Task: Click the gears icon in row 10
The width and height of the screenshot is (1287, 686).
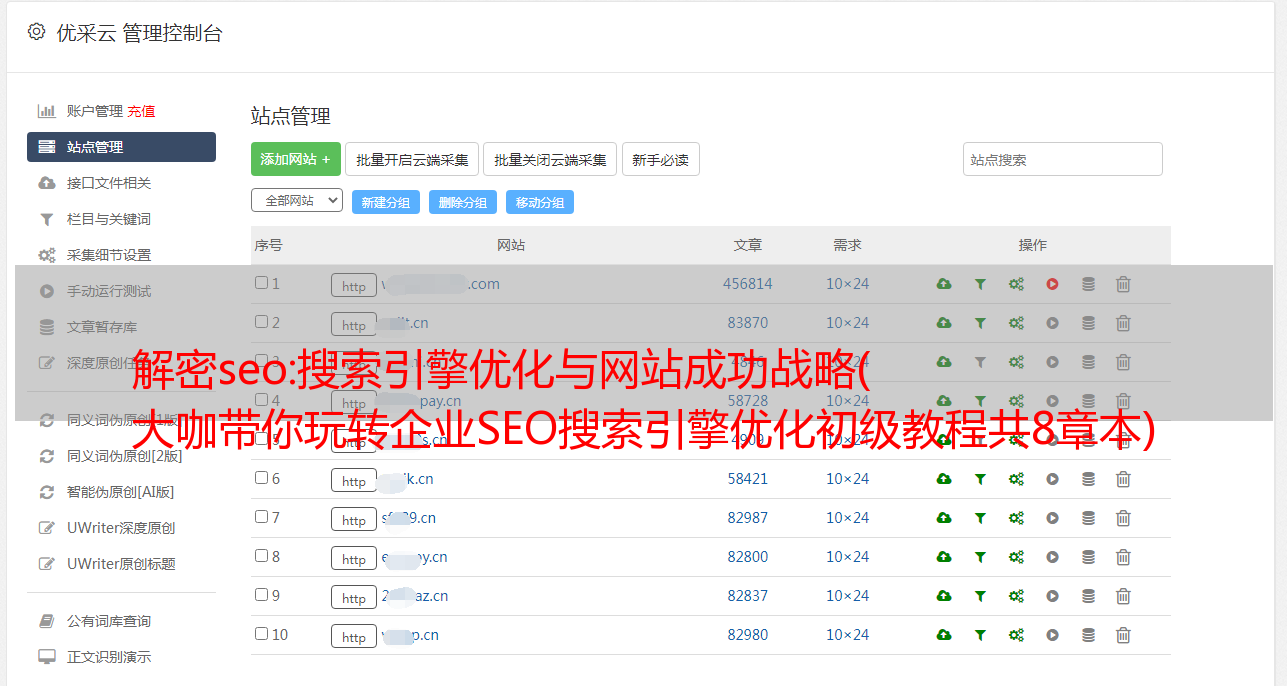Action: [x=1016, y=635]
